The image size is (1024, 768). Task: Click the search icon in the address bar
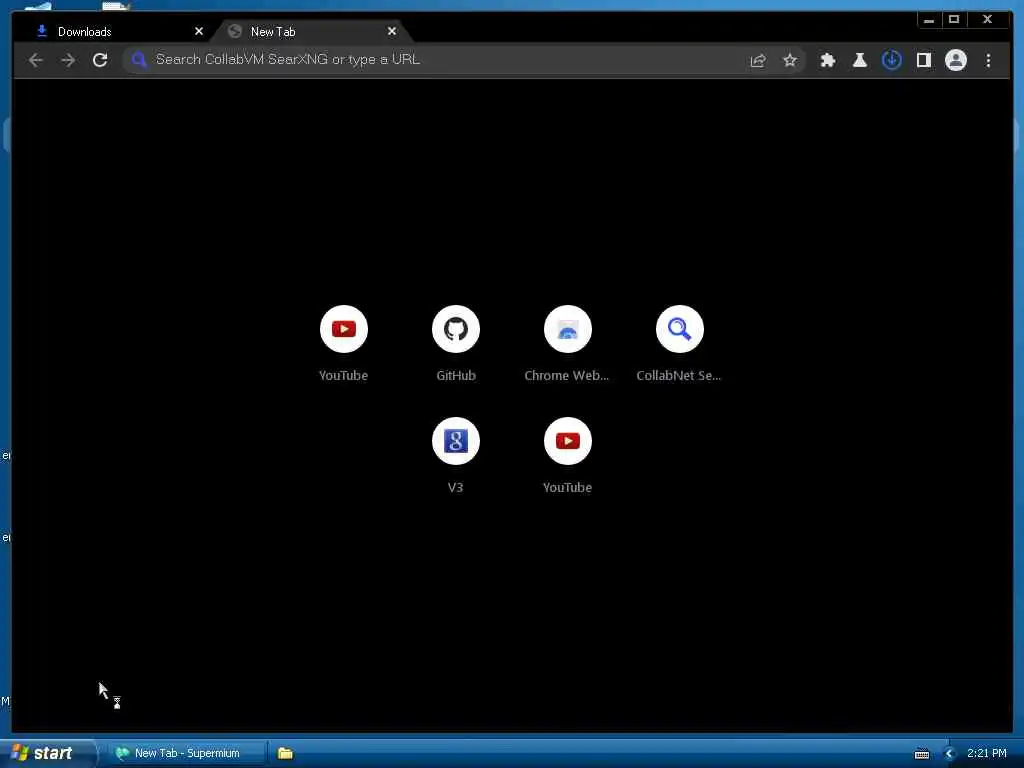click(138, 59)
